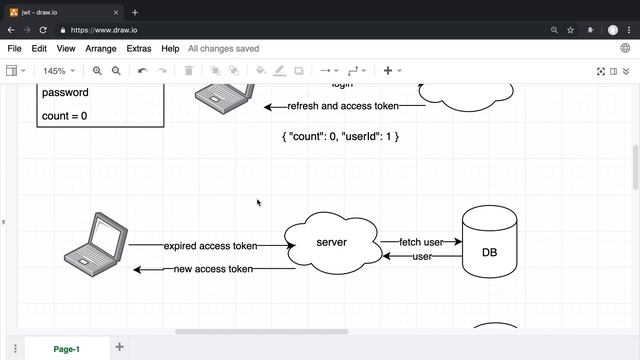Select the lower laptop shape
The height and width of the screenshot is (360, 640).
click(x=96, y=244)
